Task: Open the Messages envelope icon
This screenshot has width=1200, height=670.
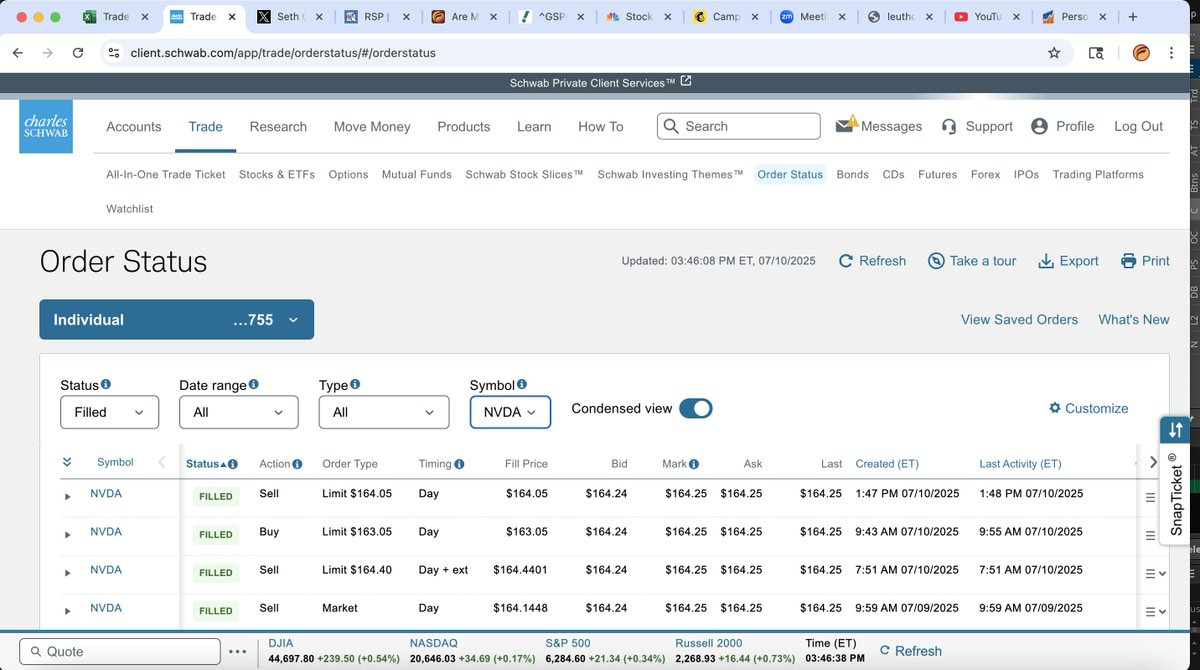Action: point(846,125)
